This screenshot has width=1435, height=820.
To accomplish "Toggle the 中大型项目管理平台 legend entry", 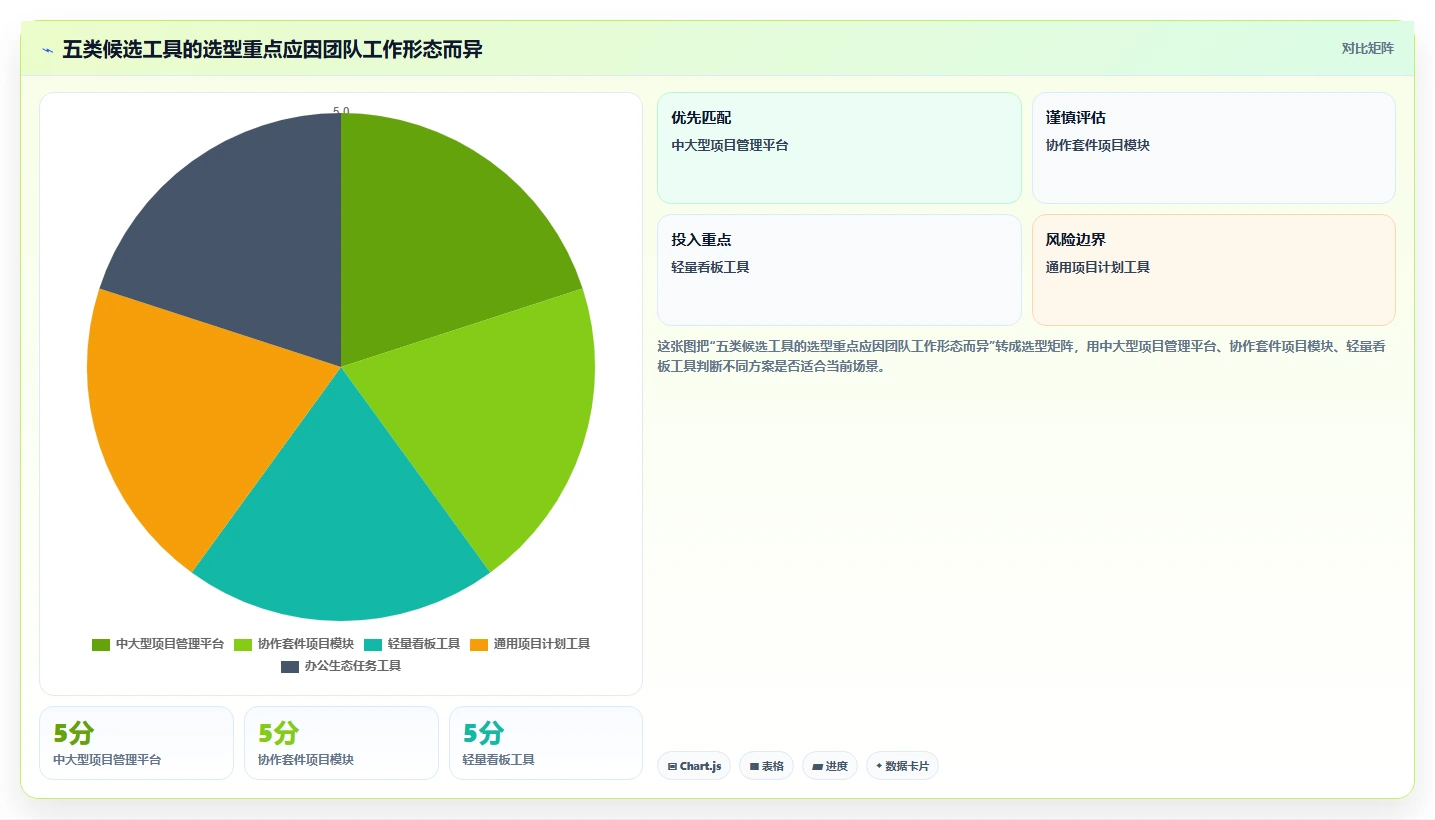I will pos(158,644).
